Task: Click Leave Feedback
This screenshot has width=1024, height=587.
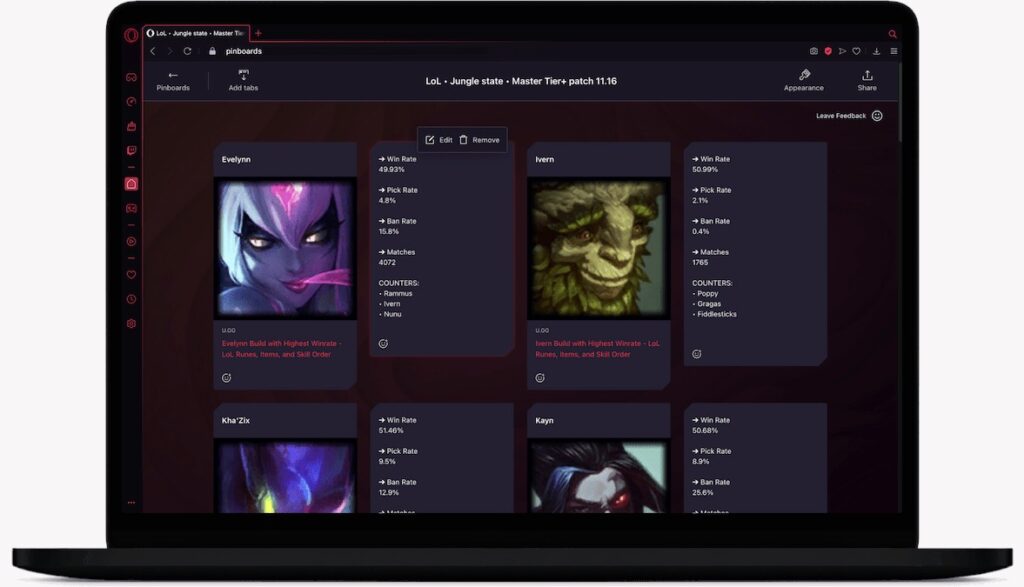Action: coord(849,116)
